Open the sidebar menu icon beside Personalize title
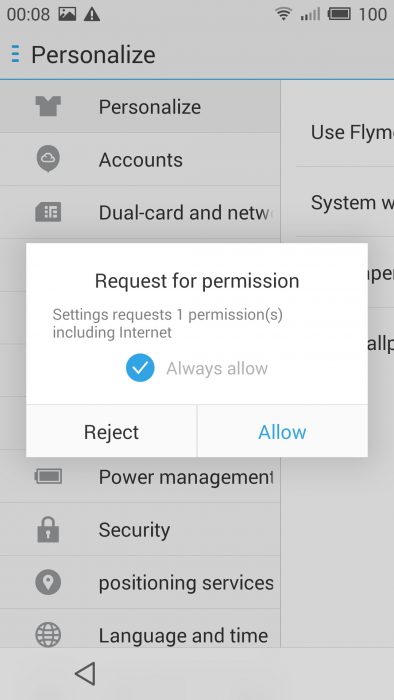Screen dimensions: 394x700 tap(16, 54)
